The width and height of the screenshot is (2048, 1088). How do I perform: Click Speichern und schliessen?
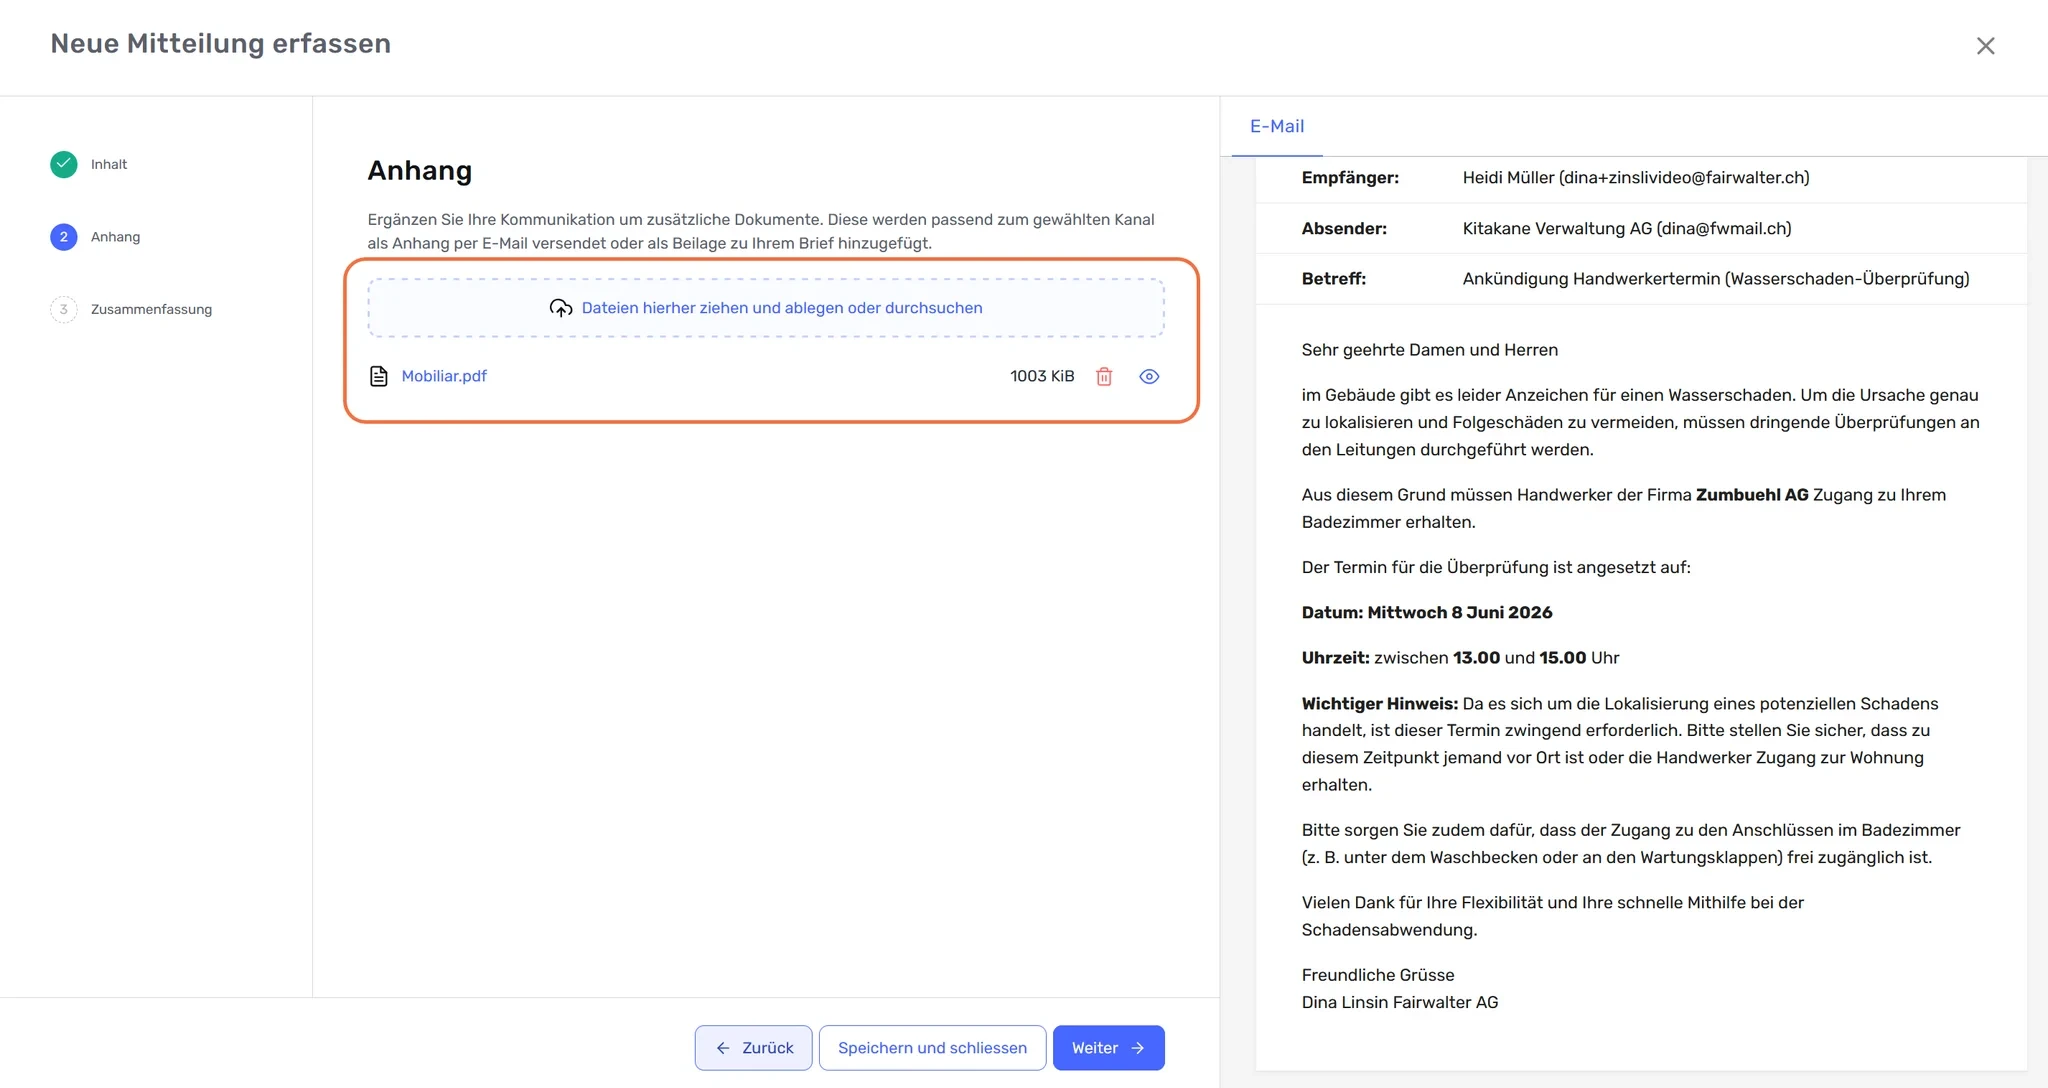pyautogui.click(x=932, y=1048)
